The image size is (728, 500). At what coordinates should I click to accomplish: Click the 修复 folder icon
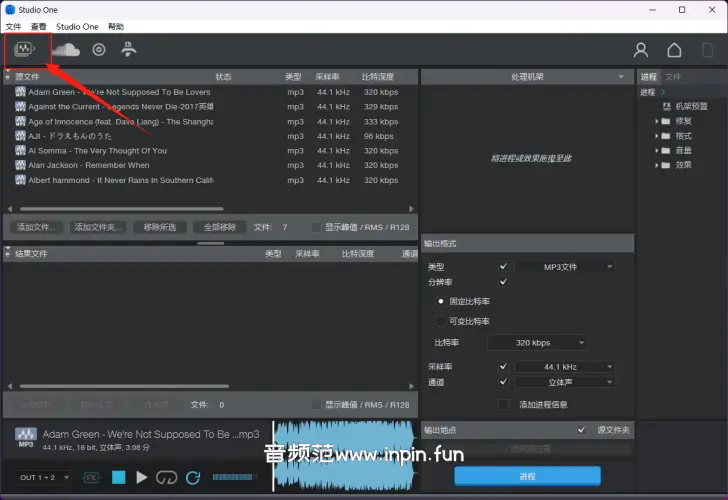665,121
